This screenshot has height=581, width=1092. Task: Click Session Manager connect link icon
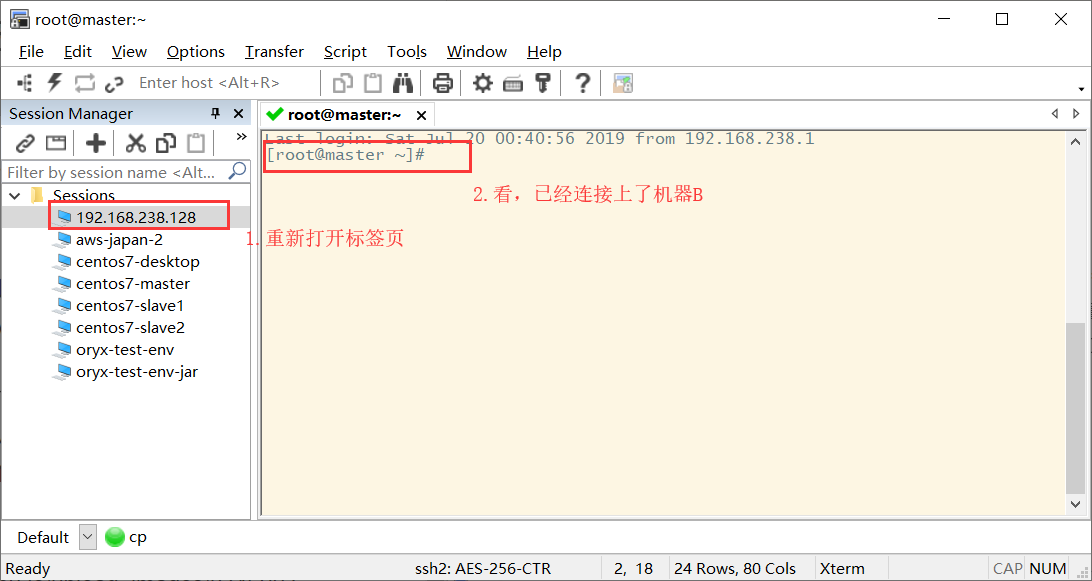(x=25, y=144)
